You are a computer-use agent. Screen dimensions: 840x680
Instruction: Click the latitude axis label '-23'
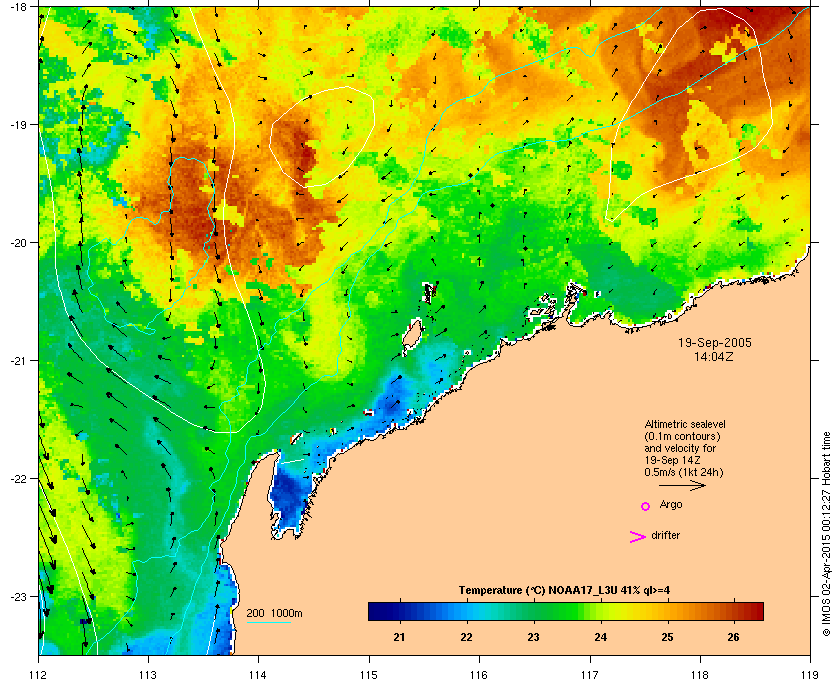pos(19,596)
